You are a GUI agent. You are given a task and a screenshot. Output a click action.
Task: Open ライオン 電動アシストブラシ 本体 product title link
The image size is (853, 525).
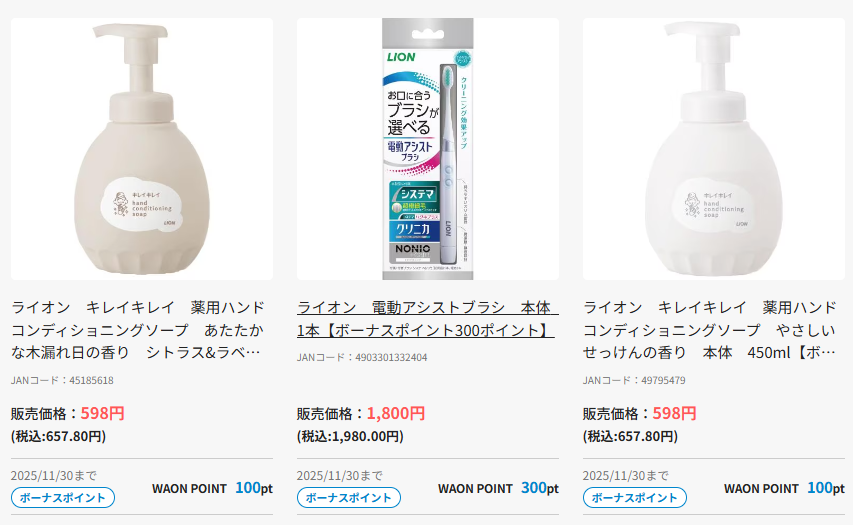tap(428, 319)
